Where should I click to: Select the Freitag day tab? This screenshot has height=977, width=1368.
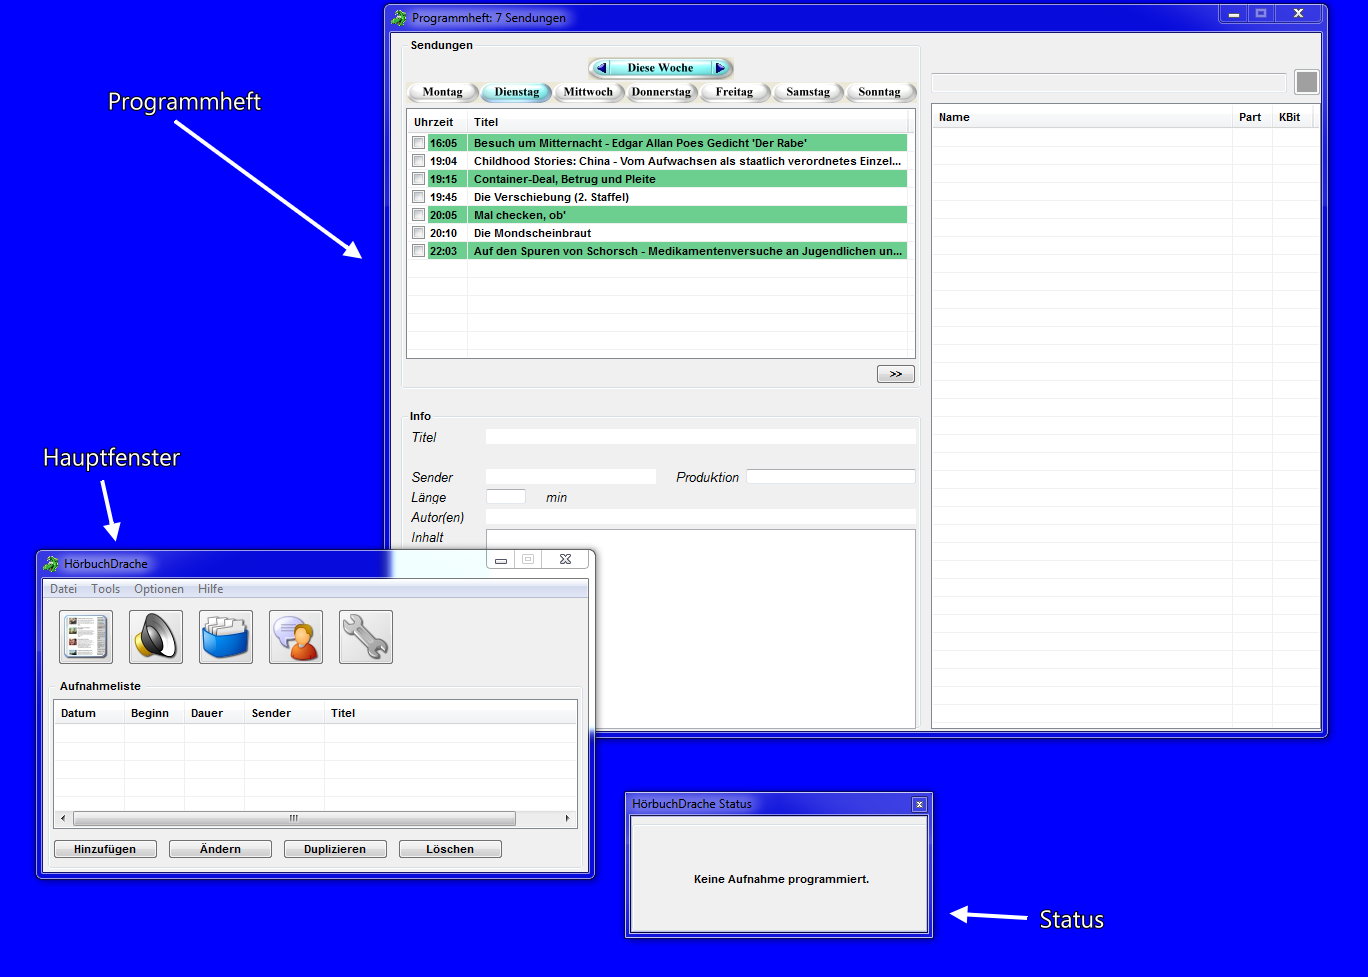click(734, 92)
